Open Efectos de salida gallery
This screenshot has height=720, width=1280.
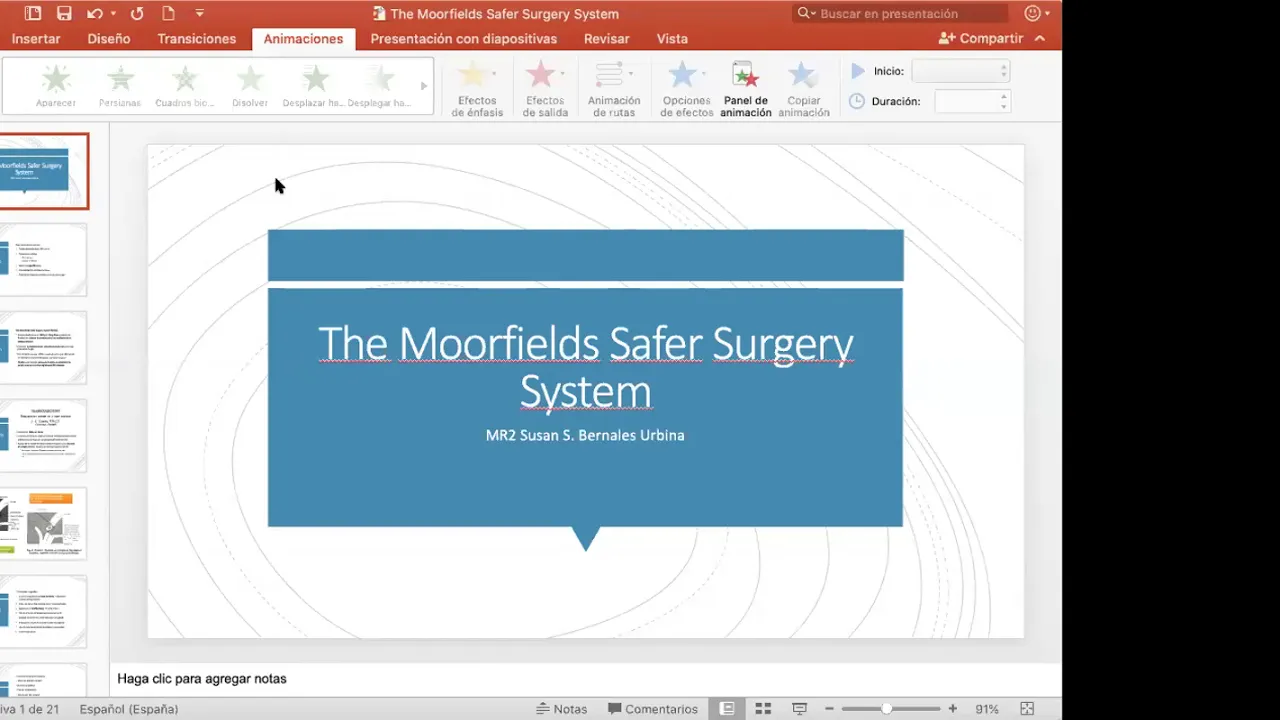tap(545, 89)
